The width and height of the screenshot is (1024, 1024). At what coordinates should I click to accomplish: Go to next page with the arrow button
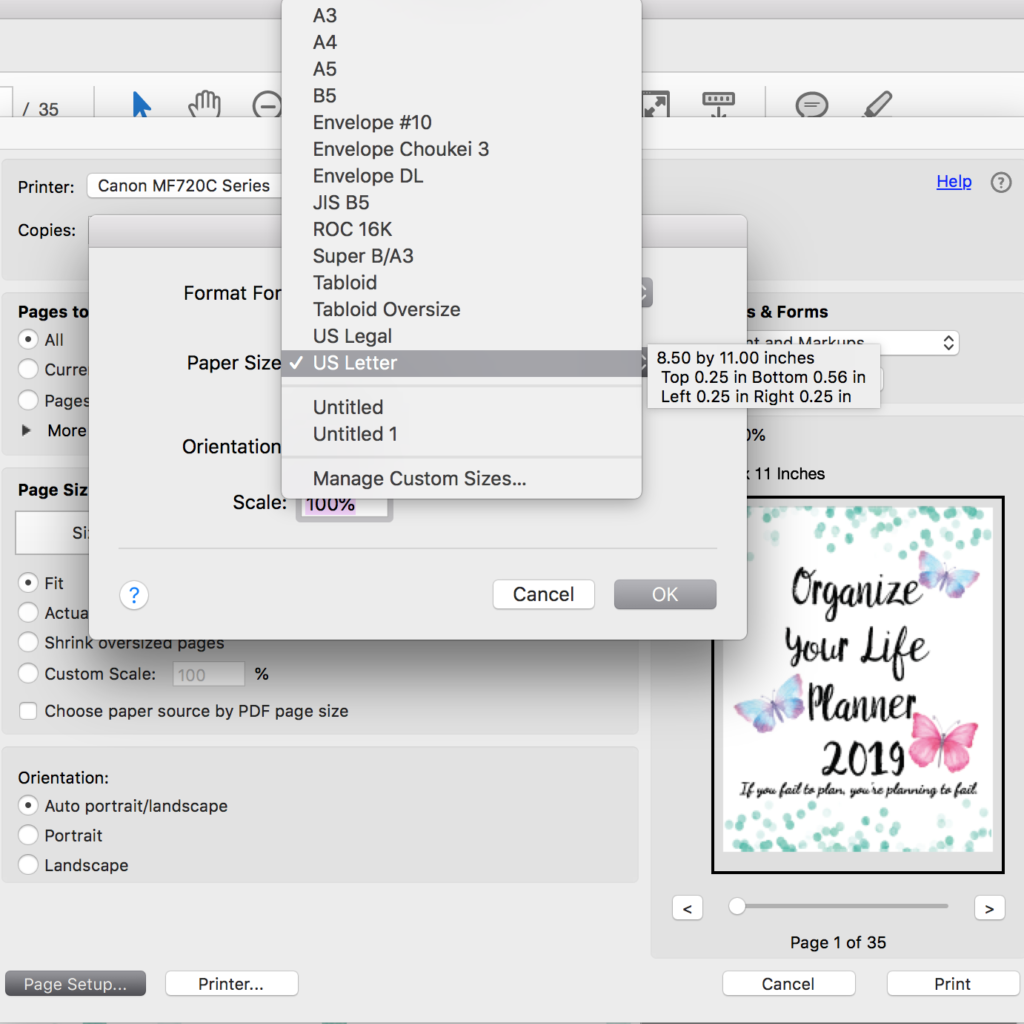coord(989,907)
